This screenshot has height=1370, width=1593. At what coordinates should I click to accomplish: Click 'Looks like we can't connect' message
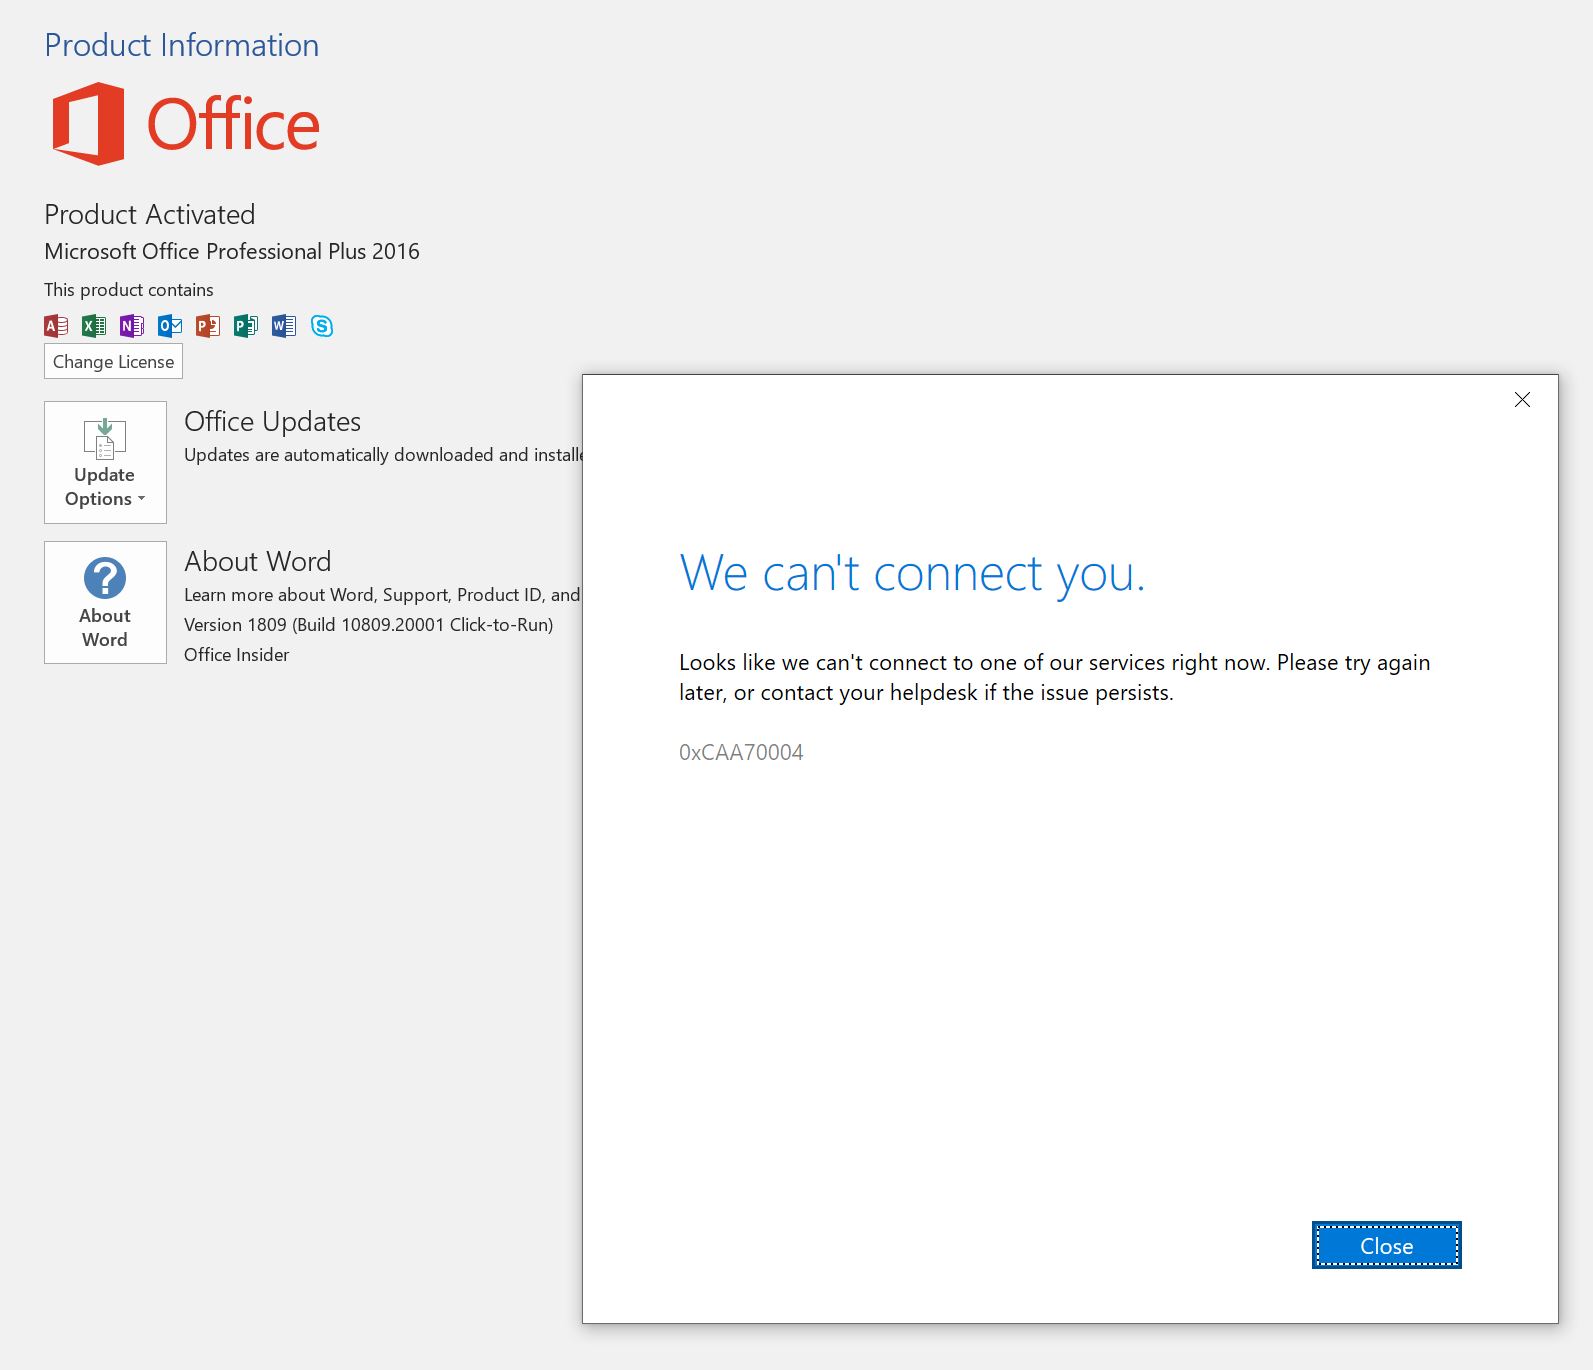tap(1055, 677)
